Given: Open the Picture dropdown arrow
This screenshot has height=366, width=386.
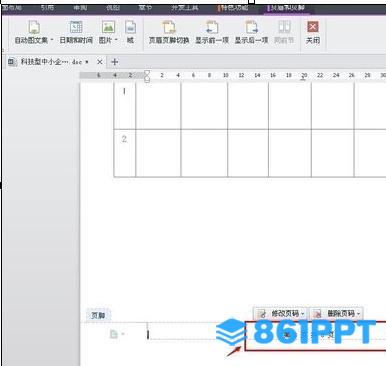Looking at the screenshot, I should pos(116,40).
